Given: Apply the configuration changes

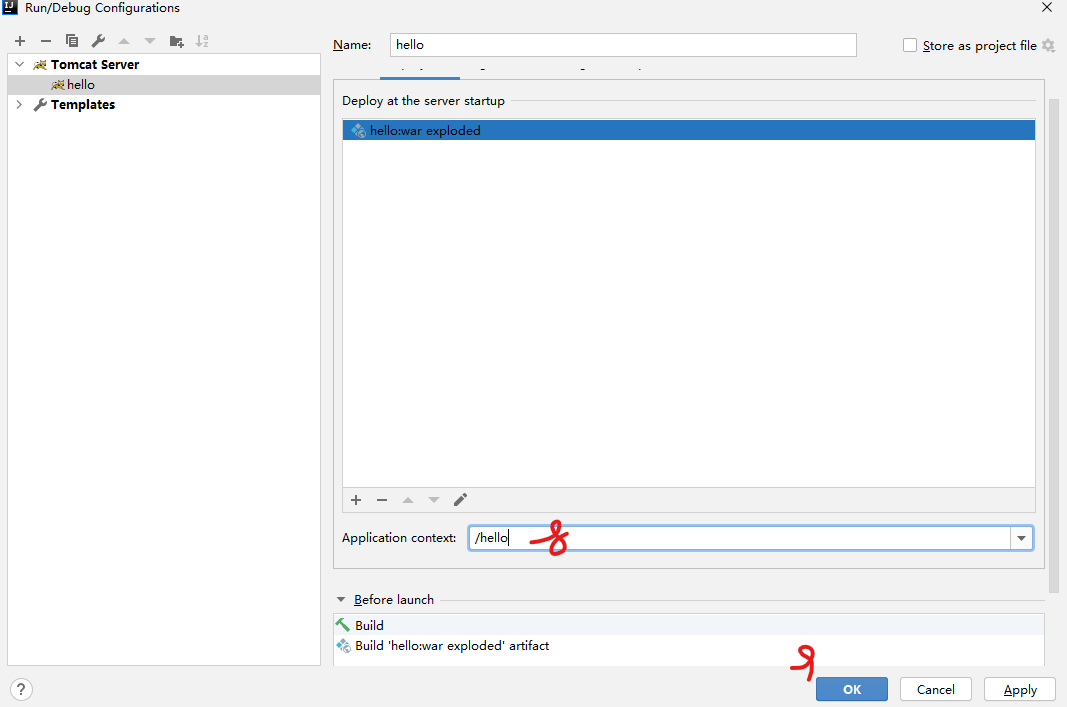Looking at the screenshot, I should pyautogui.click(x=1020, y=689).
